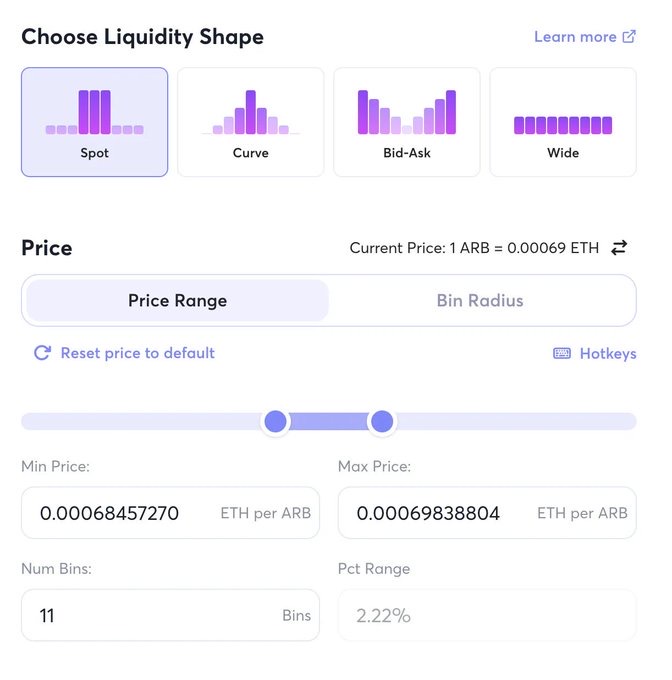
Task: Click the swap price direction arrows
Action: pos(620,248)
